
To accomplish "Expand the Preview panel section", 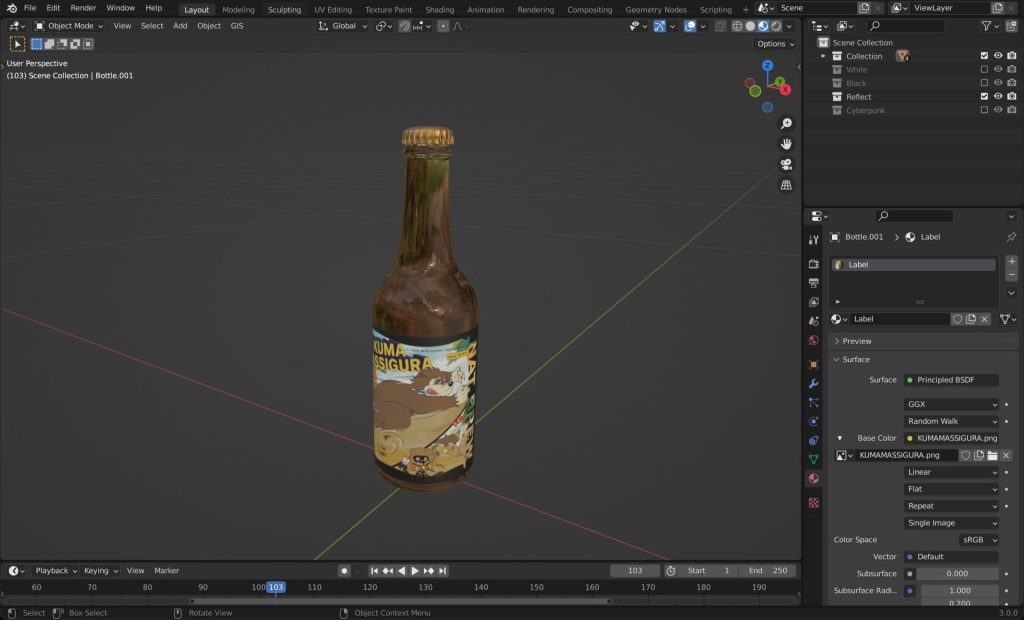I will point(856,341).
